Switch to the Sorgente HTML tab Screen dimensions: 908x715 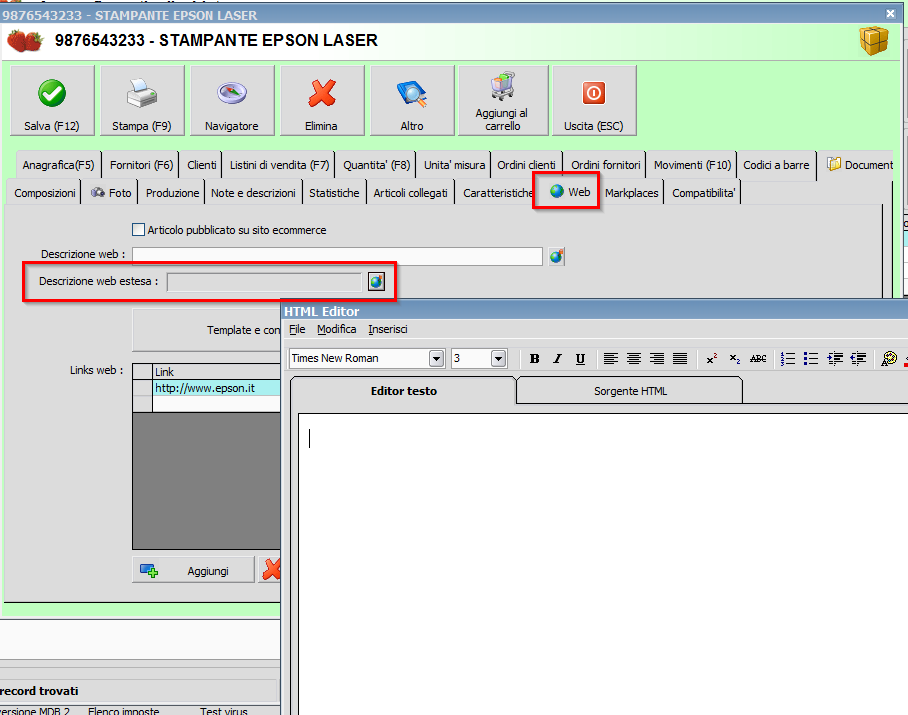click(630, 391)
